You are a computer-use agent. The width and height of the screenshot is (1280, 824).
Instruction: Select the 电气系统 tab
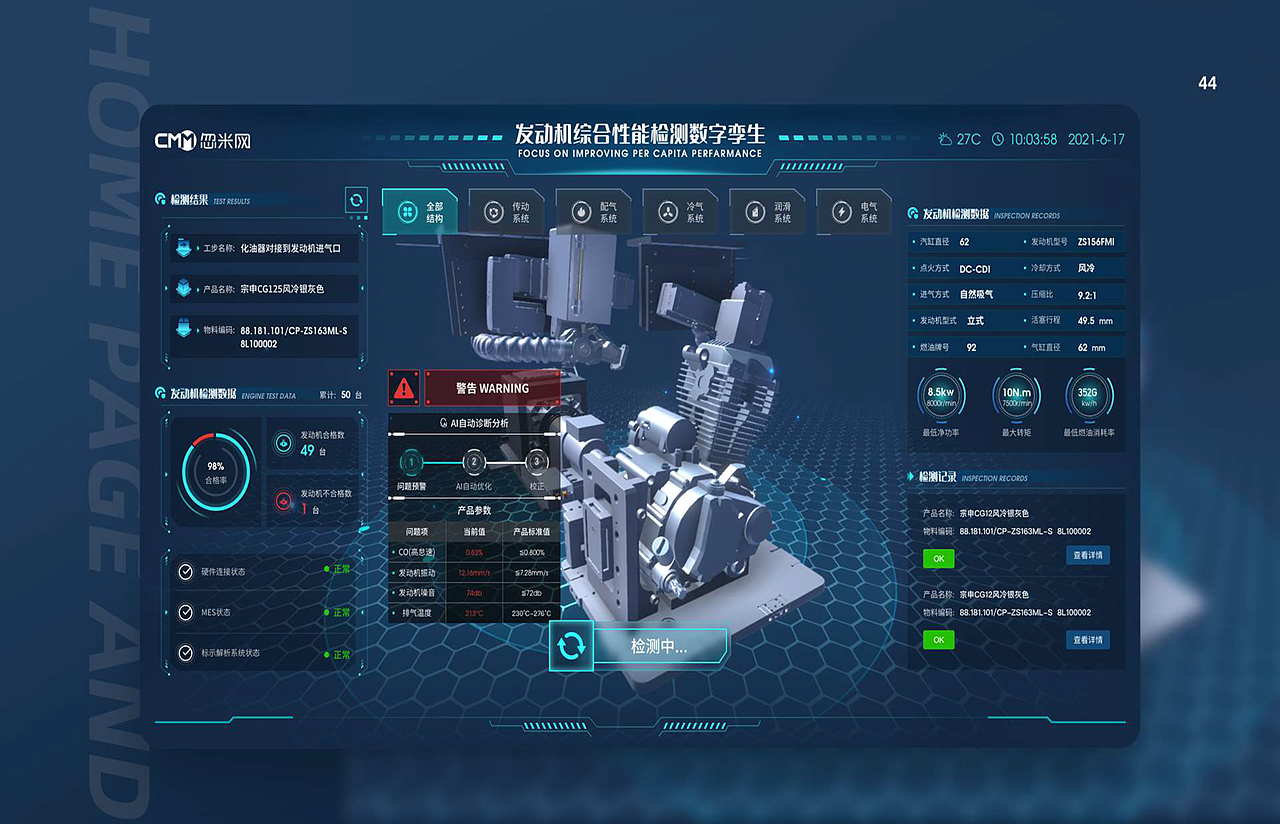[x=855, y=212]
